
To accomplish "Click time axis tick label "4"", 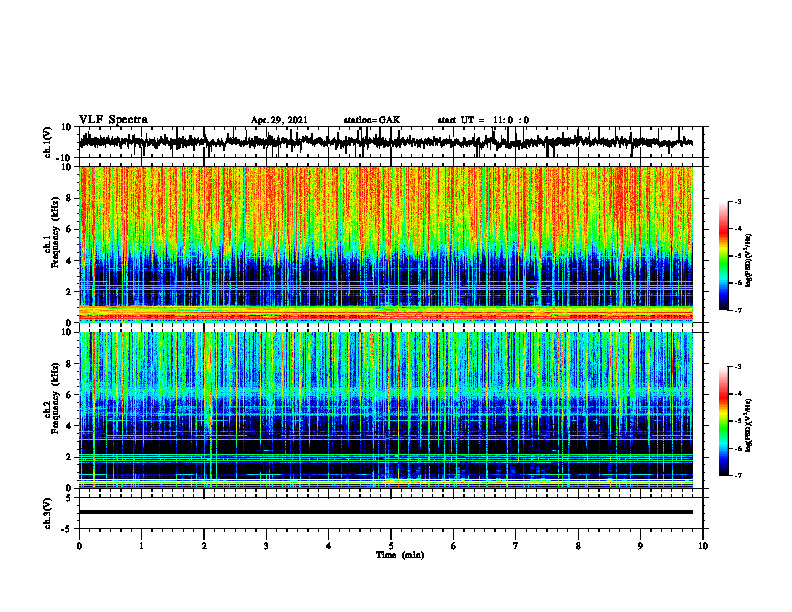I will click(x=329, y=546).
